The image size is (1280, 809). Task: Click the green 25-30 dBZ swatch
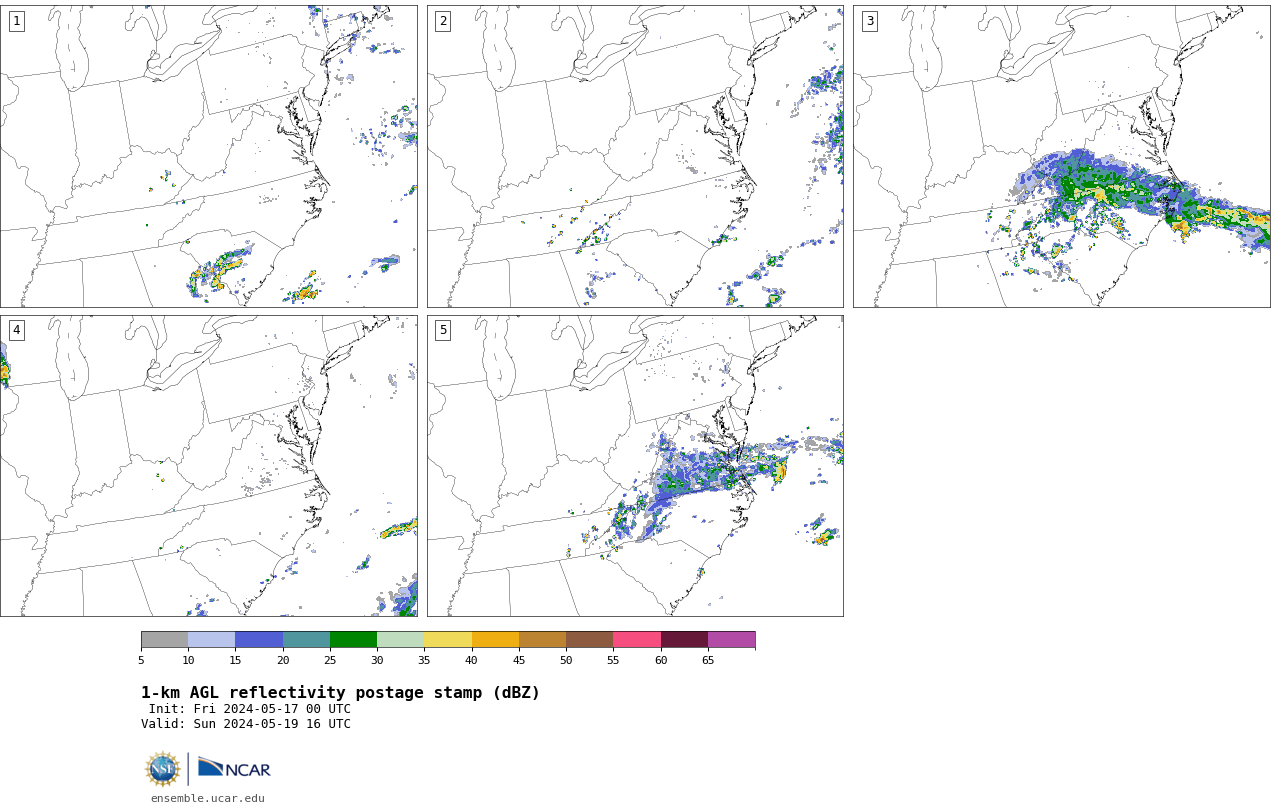click(353, 640)
